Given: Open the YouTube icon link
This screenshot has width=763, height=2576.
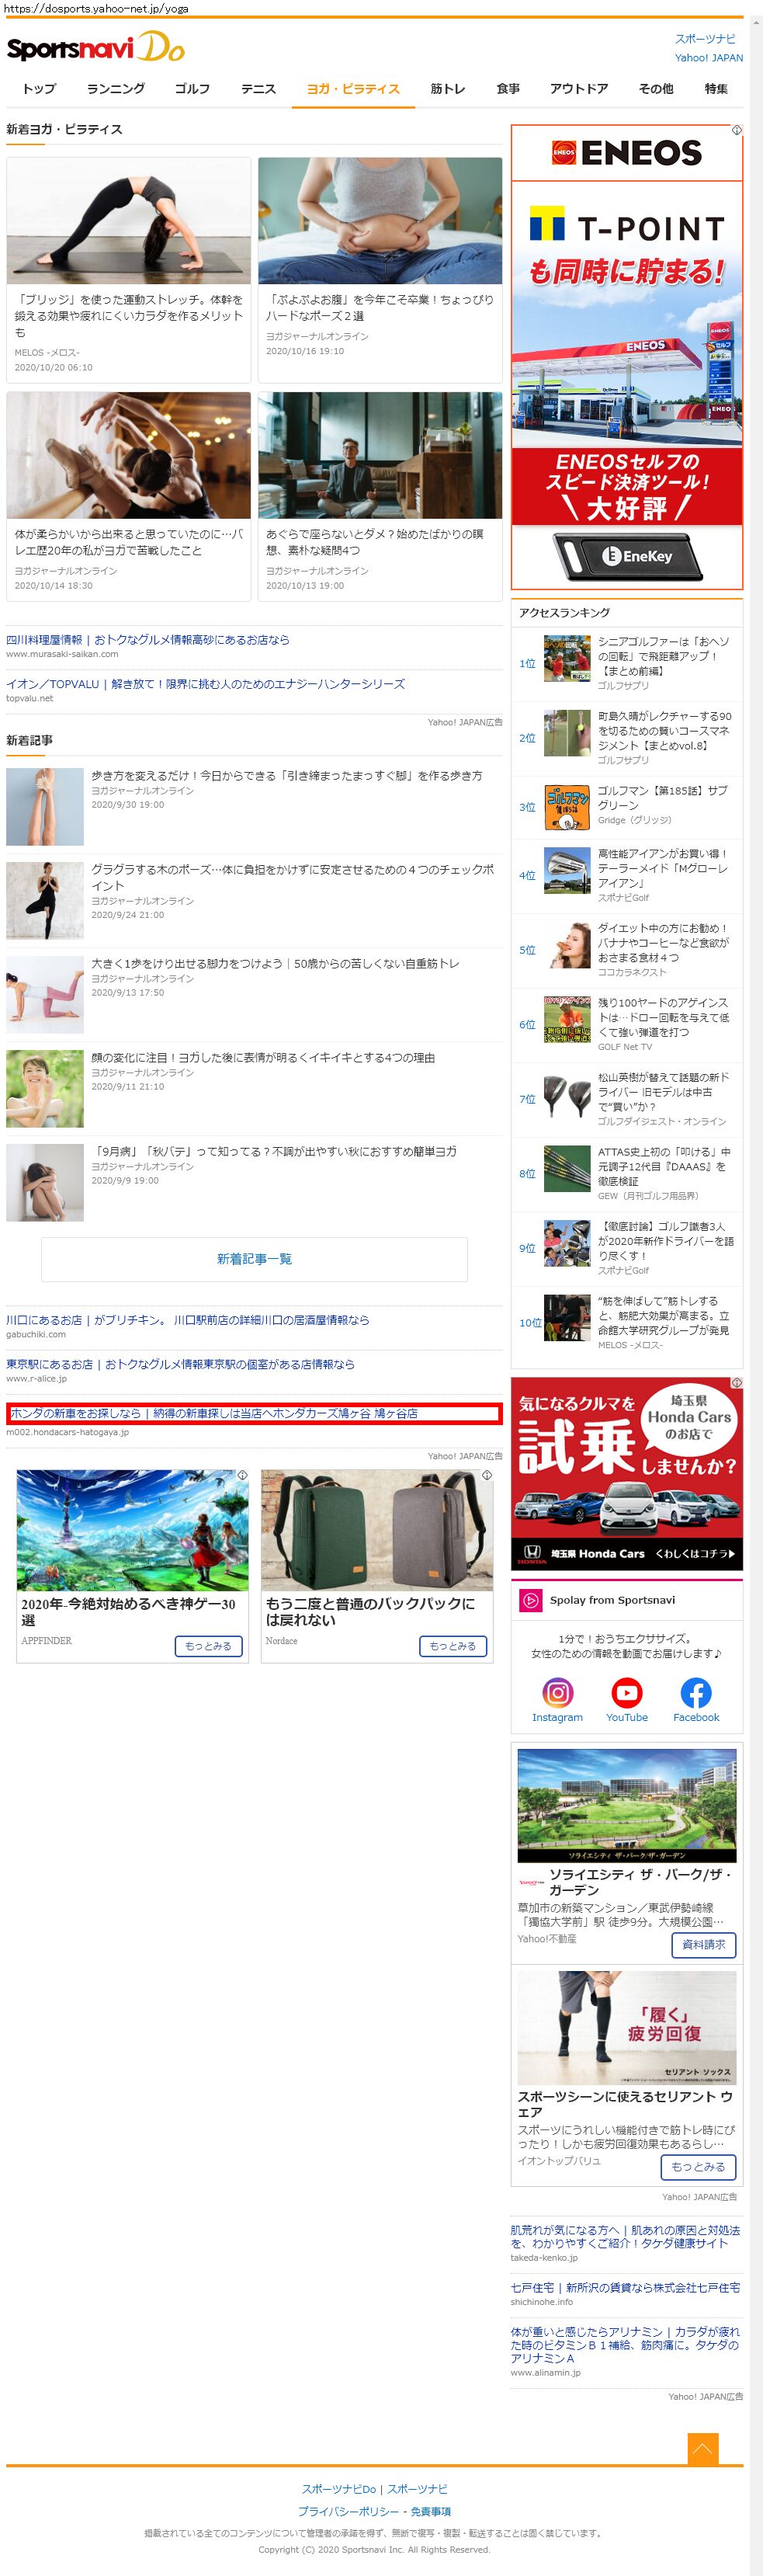Looking at the screenshot, I should click(626, 1692).
